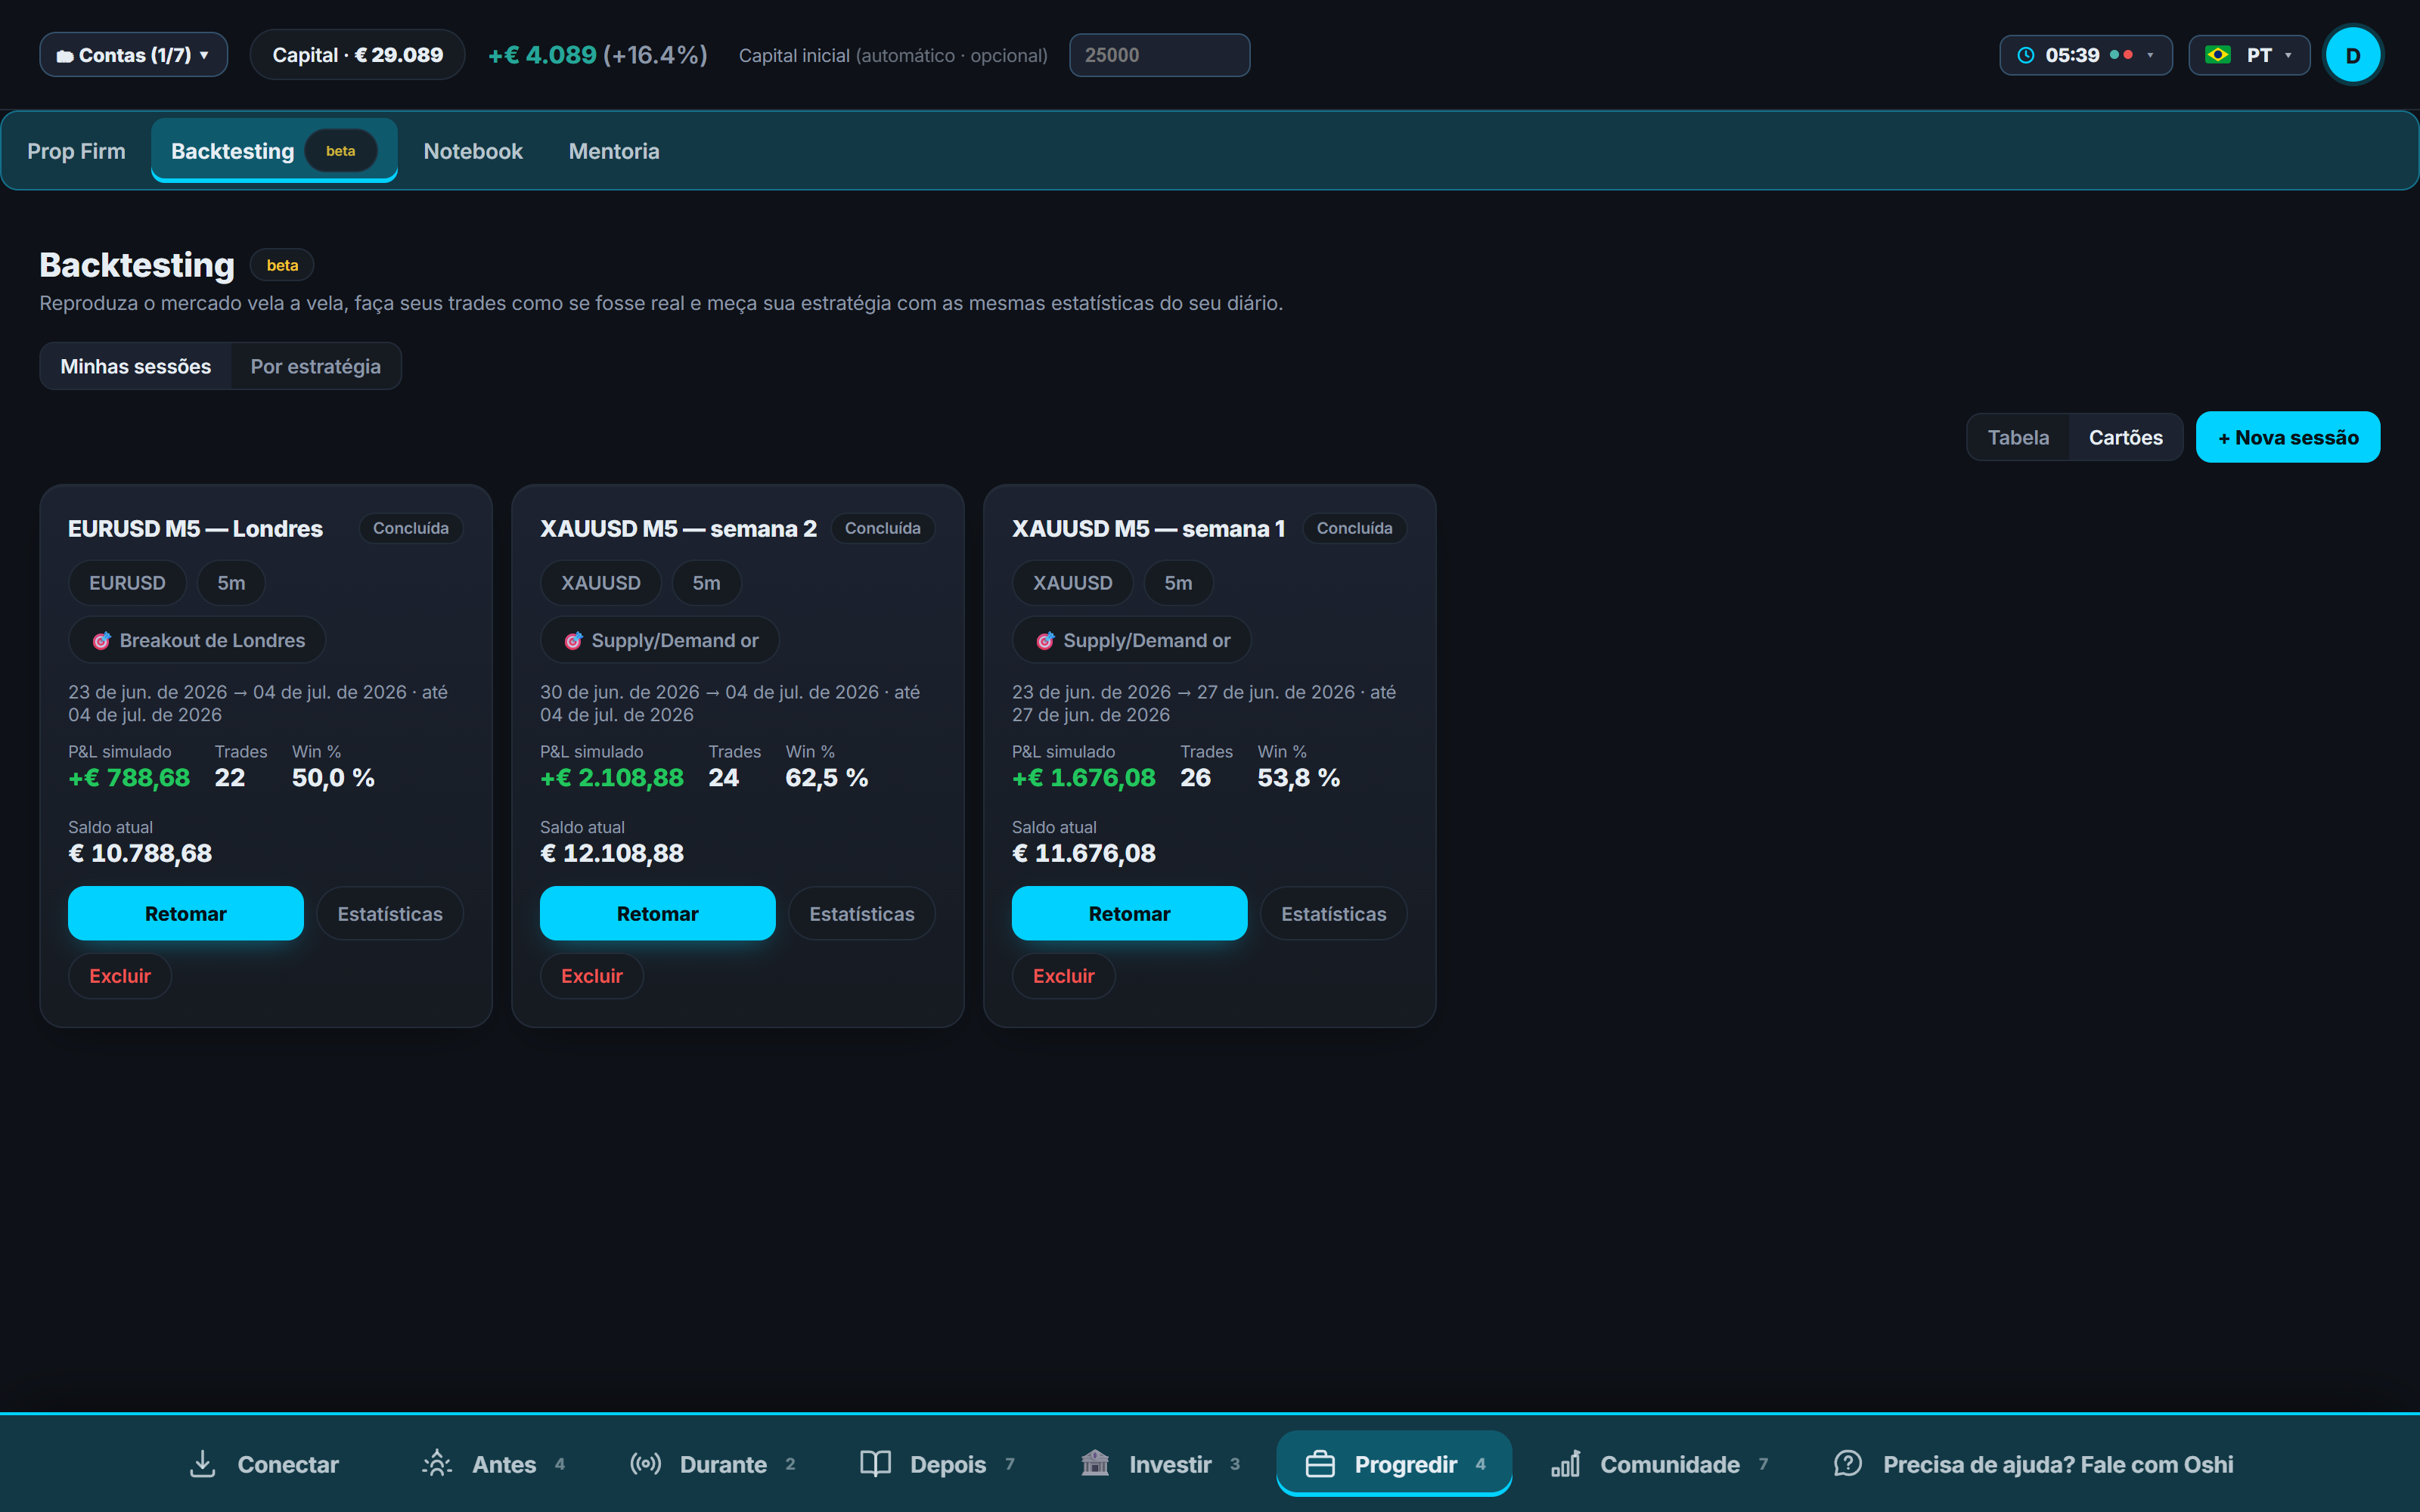Switch to Tabela view
This screenshot has width=2420, height=1512.
(2018, 437)
